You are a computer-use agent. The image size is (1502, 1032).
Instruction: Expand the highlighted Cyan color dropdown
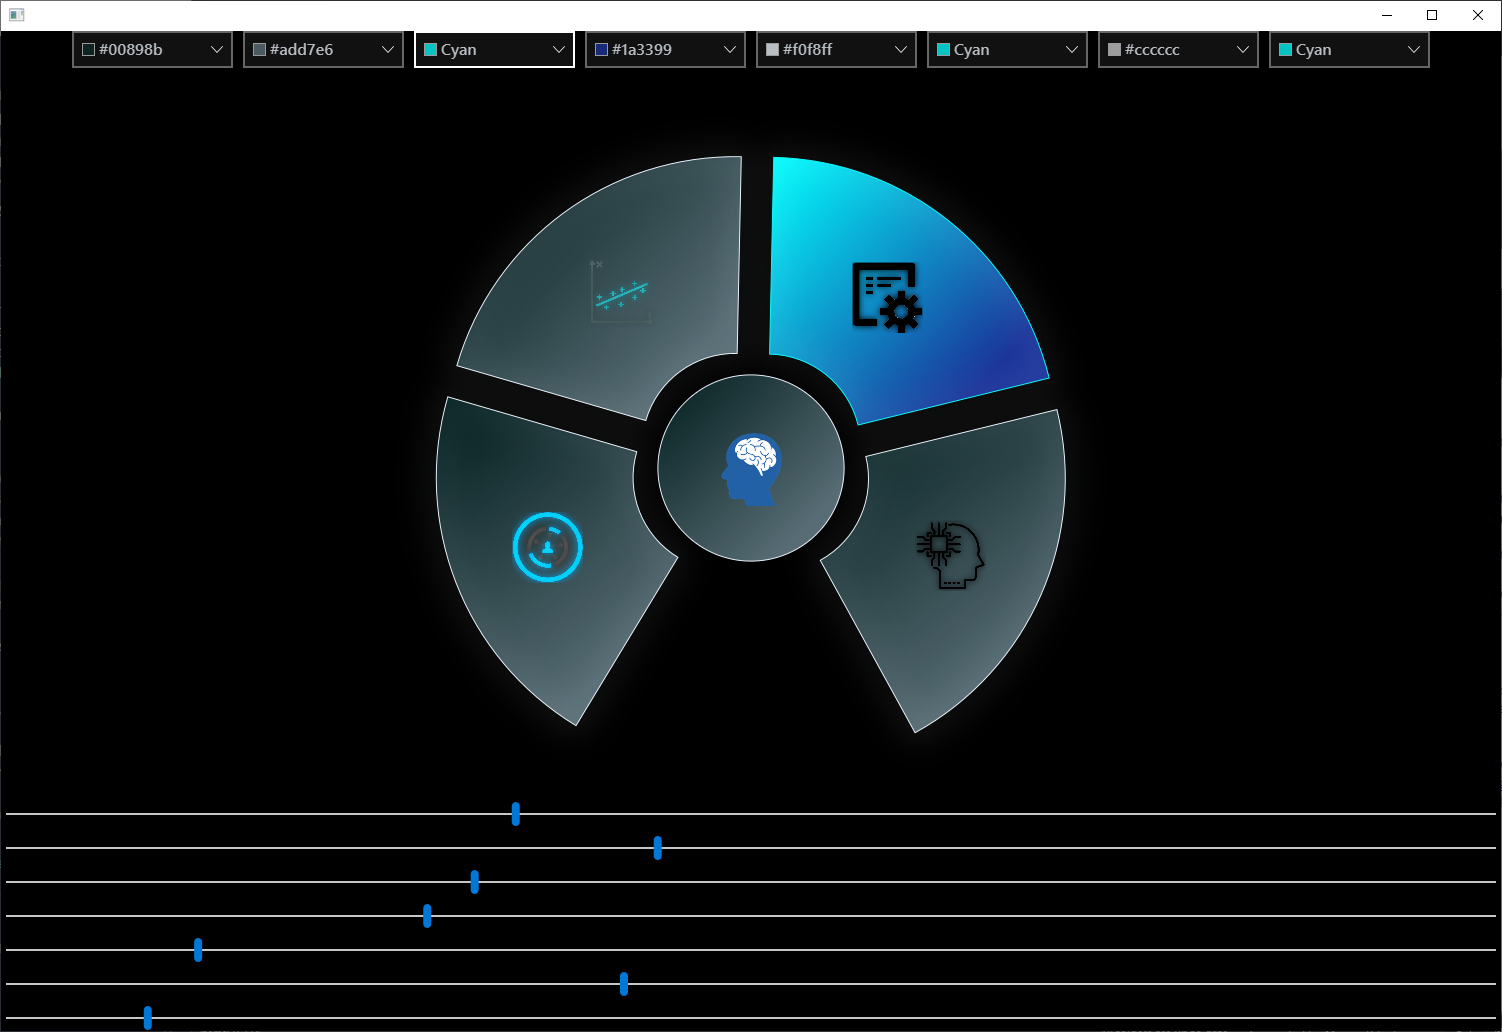point(557,48)
